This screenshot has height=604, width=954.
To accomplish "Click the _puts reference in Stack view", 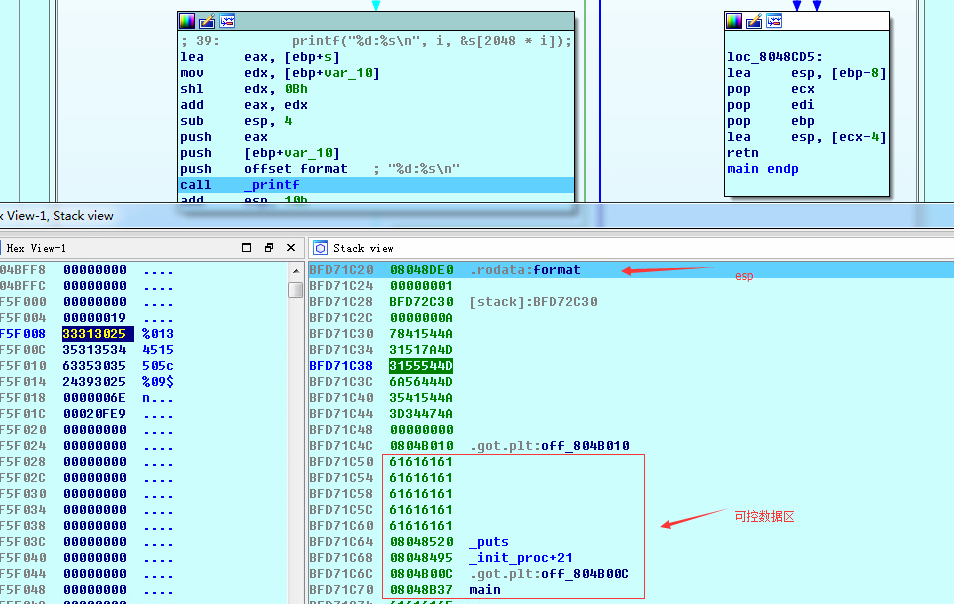I will pos(489,542).
